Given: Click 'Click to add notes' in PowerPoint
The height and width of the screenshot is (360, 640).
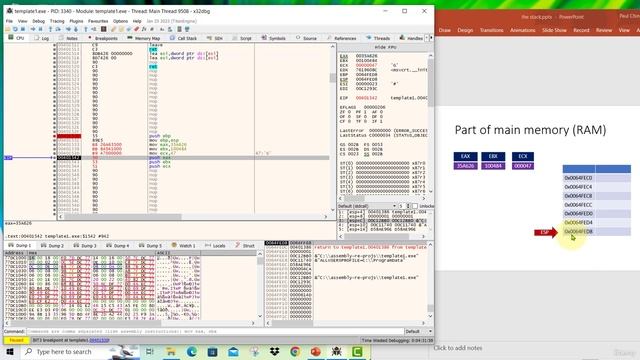Looking at the screenshot, I should [458, 348].
